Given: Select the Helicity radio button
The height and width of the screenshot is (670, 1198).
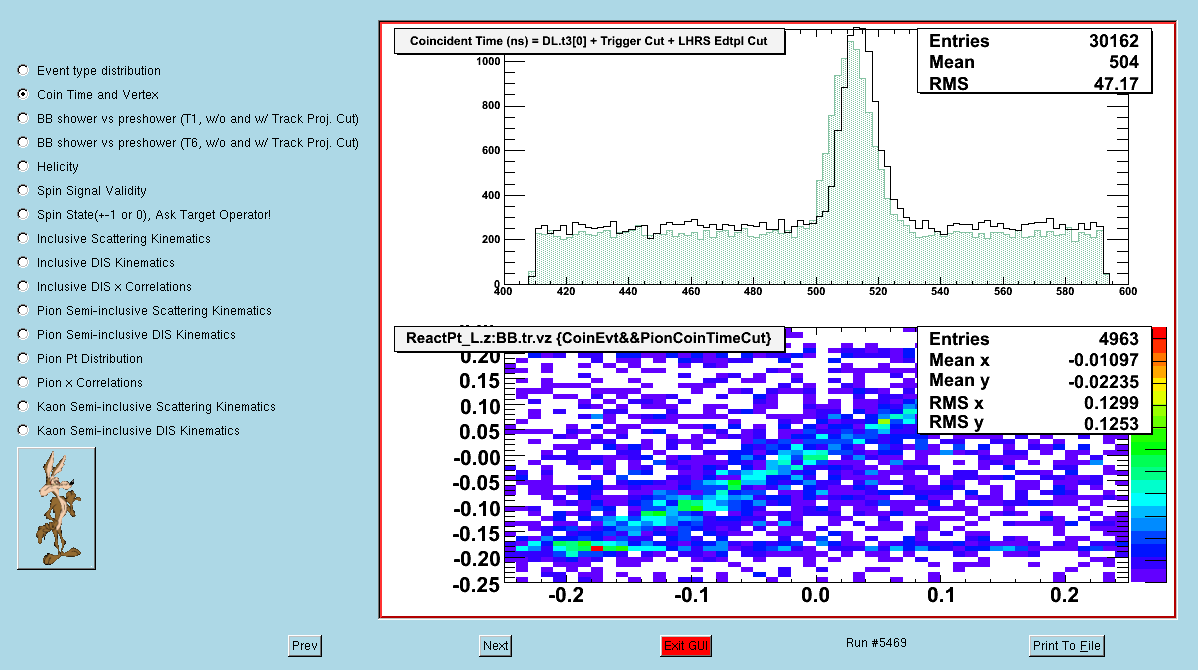Looking at the screenshot, I should coord(23,166).
